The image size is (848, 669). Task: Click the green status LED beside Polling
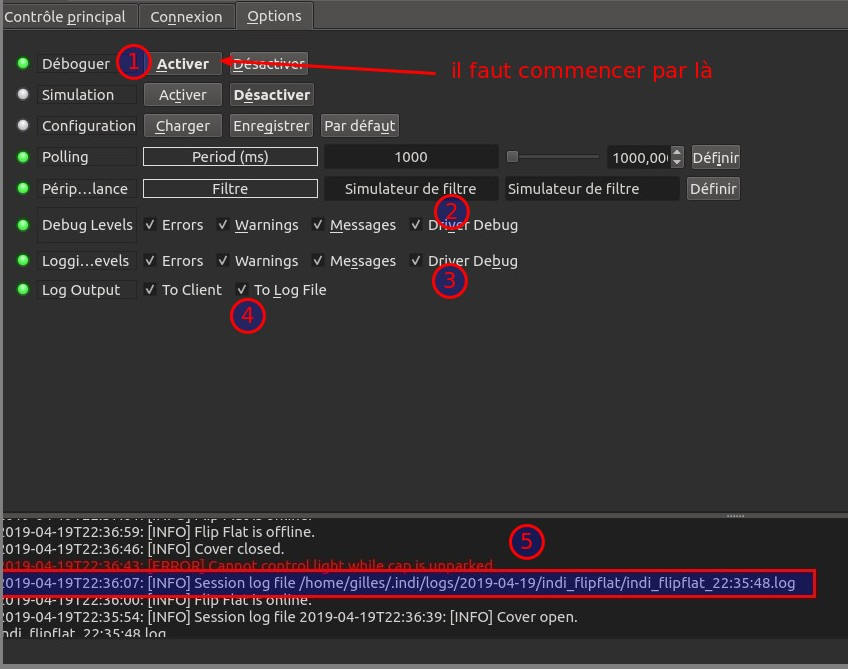point(23,157)
